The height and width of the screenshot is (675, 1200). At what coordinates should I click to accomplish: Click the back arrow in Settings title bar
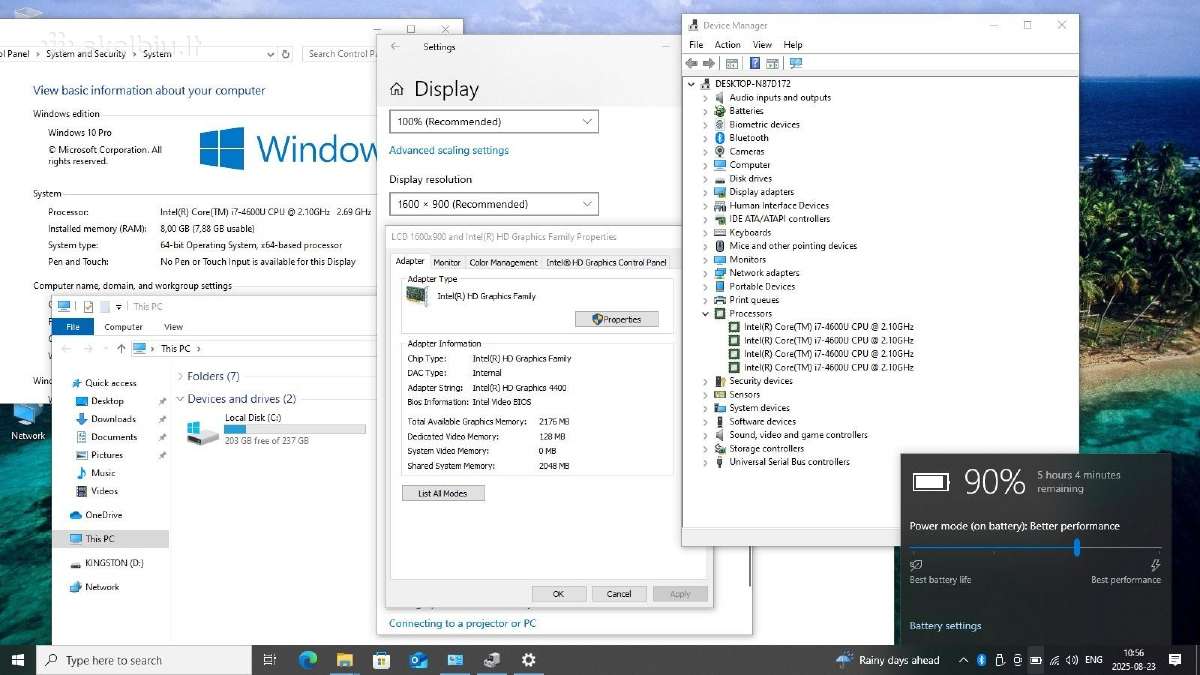click(x=395, y=47)
